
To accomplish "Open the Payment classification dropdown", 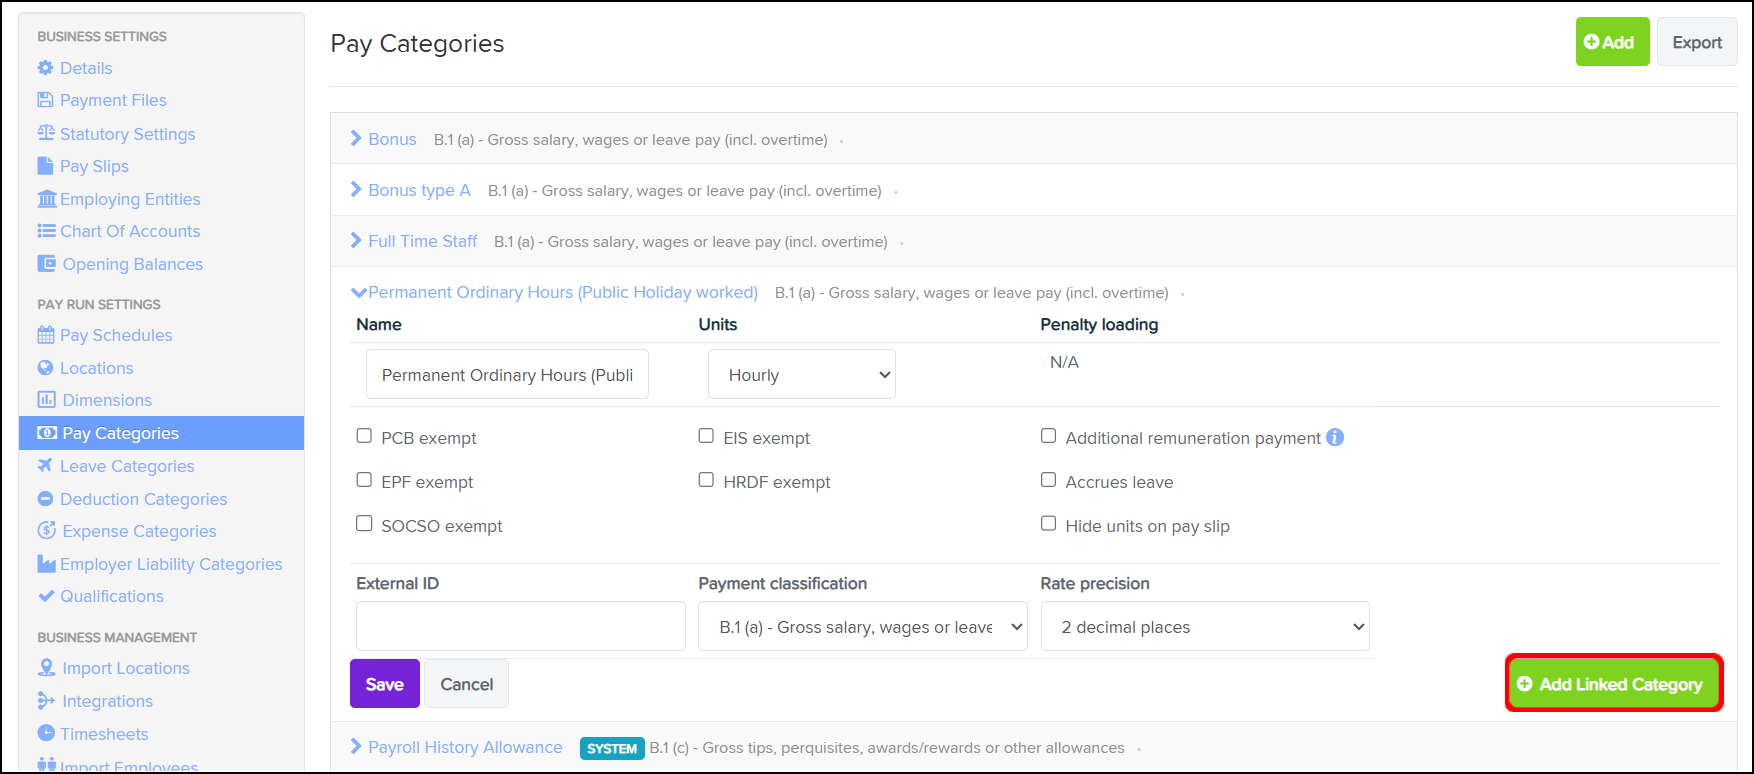I will pyautogui.click(x=862, y=627).
